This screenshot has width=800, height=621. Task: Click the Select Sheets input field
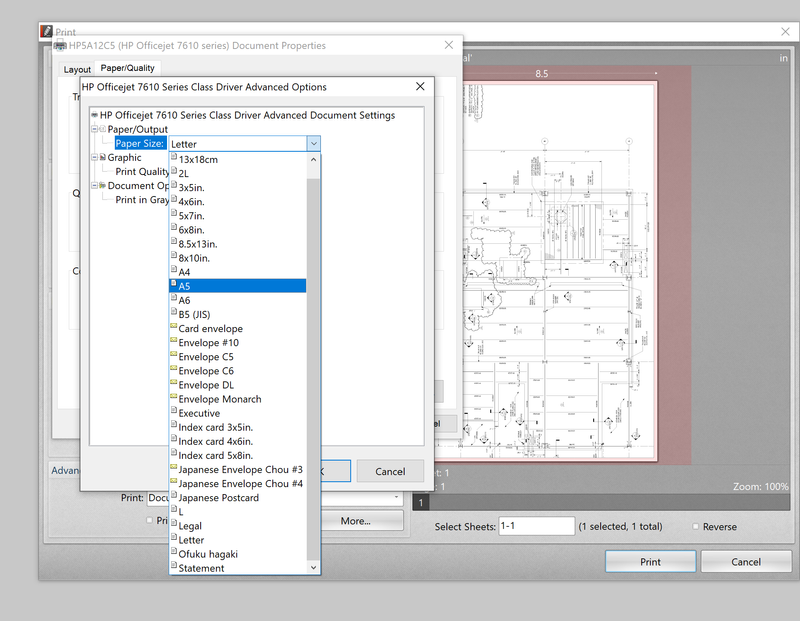535,526
